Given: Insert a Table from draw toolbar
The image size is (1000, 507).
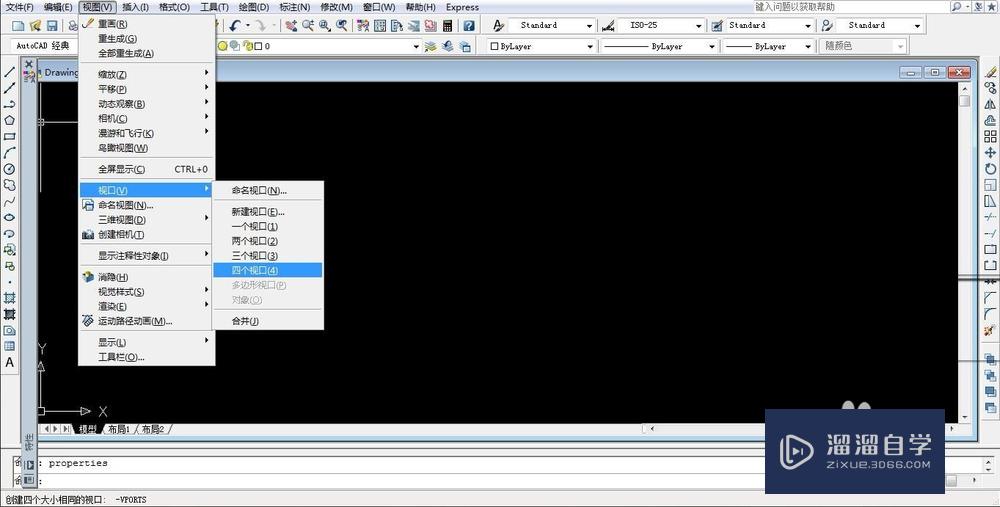Looking at the screenshot, I should tap(10, 346).
